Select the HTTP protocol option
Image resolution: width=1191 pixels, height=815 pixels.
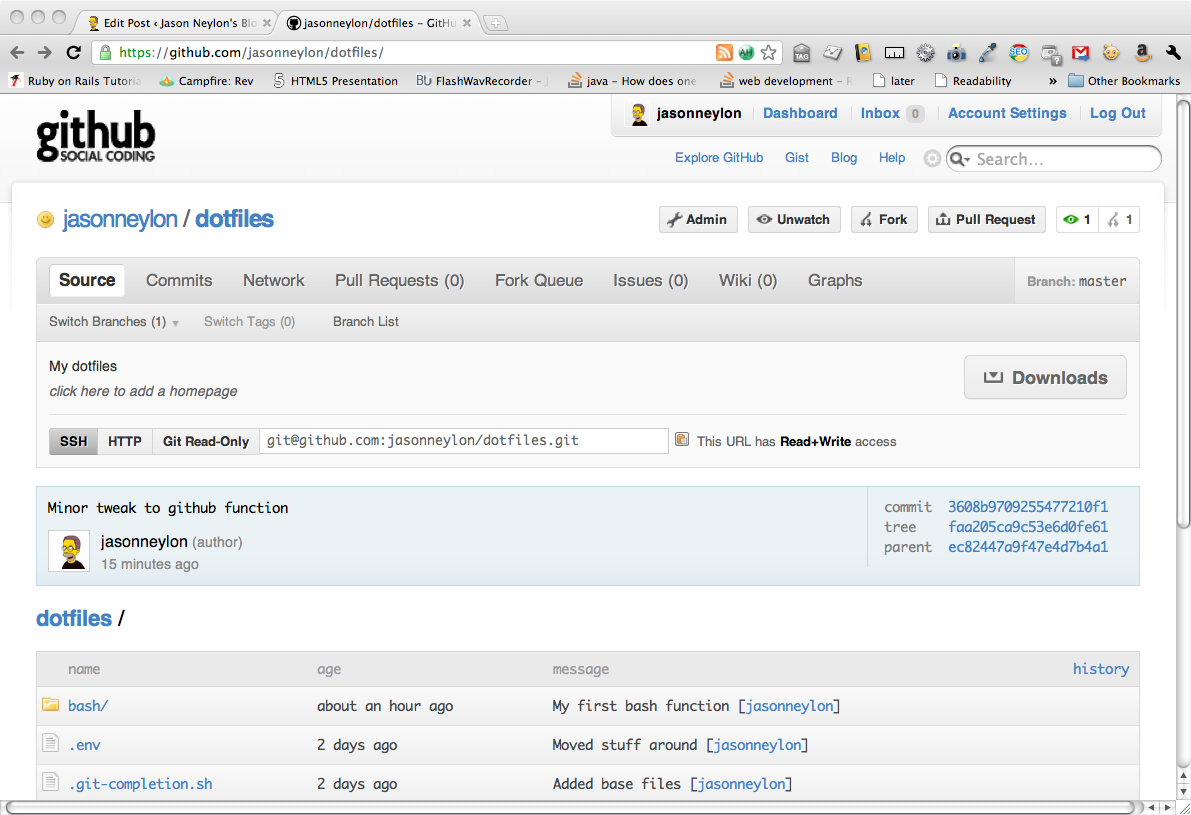tap(124, 440)
